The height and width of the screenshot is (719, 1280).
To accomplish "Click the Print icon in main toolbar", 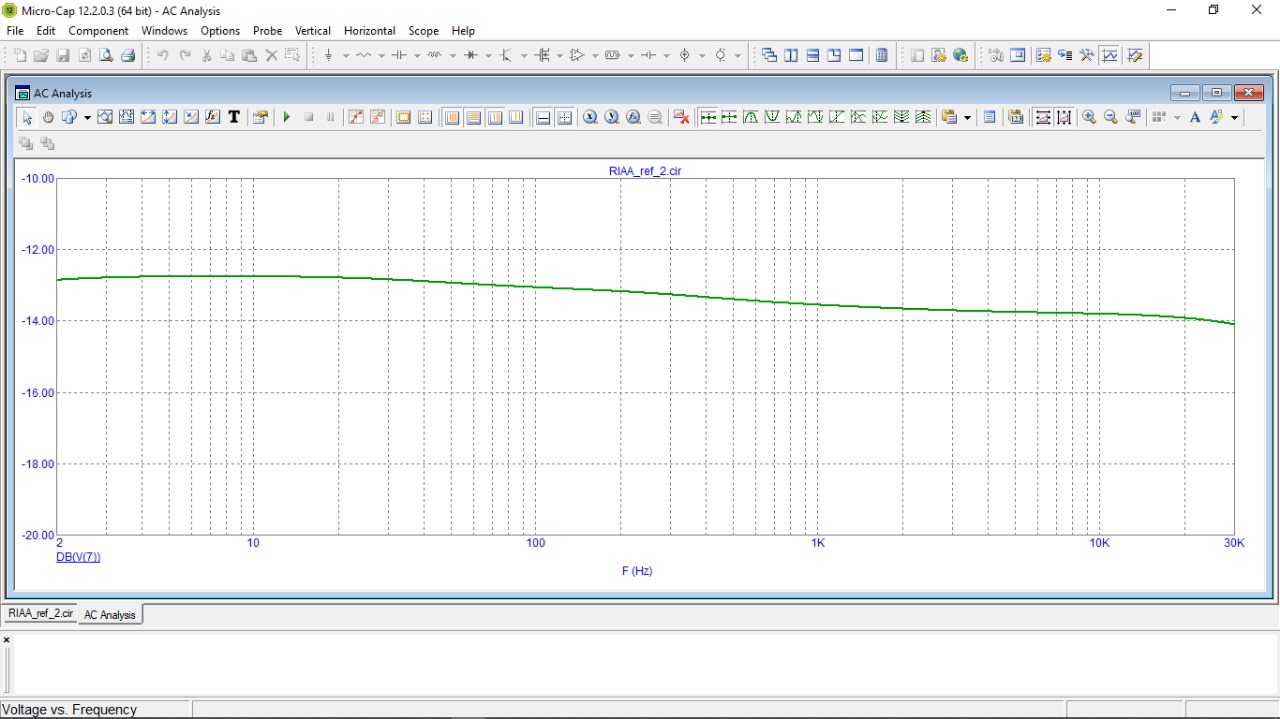I will (x=128, y=55).
